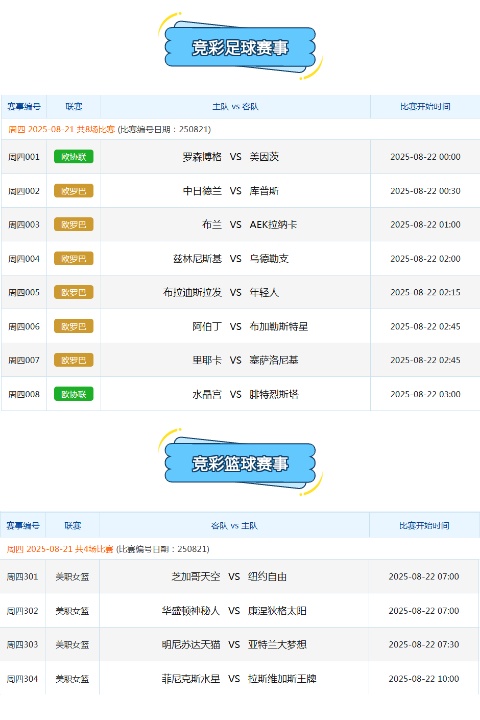Click the 欧罗巴 badge in row 周四002
Screen dimensions: 480x720
73,191
